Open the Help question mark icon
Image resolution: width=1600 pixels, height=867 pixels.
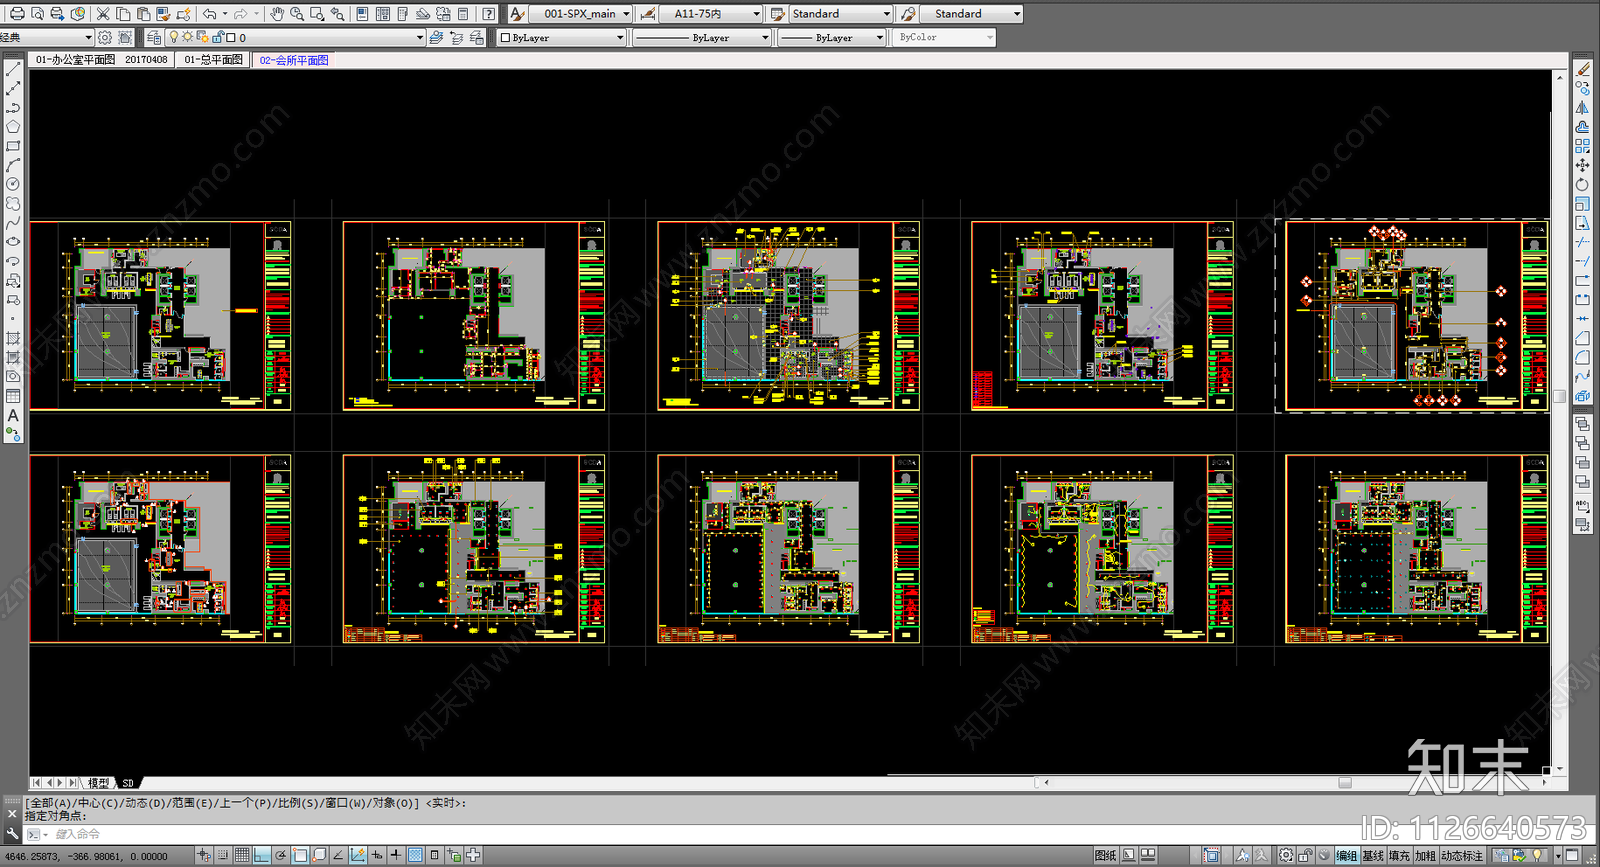(x=488, y=14)
